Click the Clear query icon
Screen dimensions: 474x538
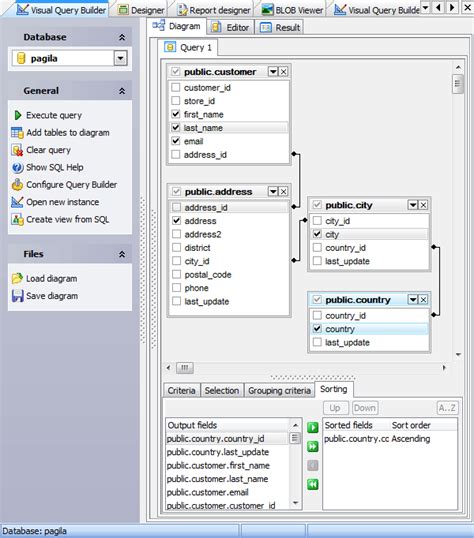click(x=17, y=150)
